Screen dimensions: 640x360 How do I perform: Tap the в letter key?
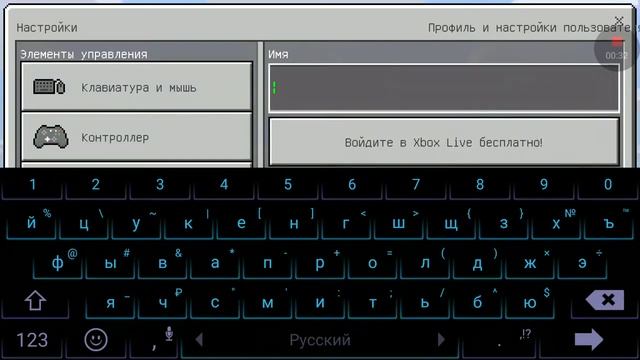click(162, 263)
